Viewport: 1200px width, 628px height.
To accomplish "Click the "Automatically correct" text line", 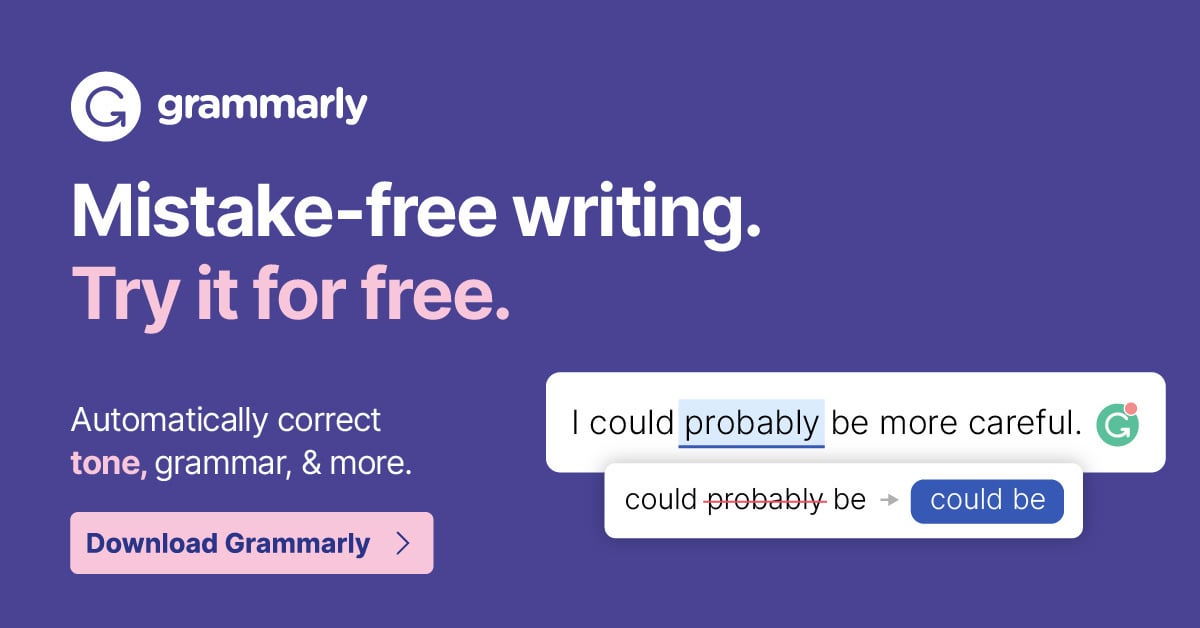I will [x=226, y=419].
